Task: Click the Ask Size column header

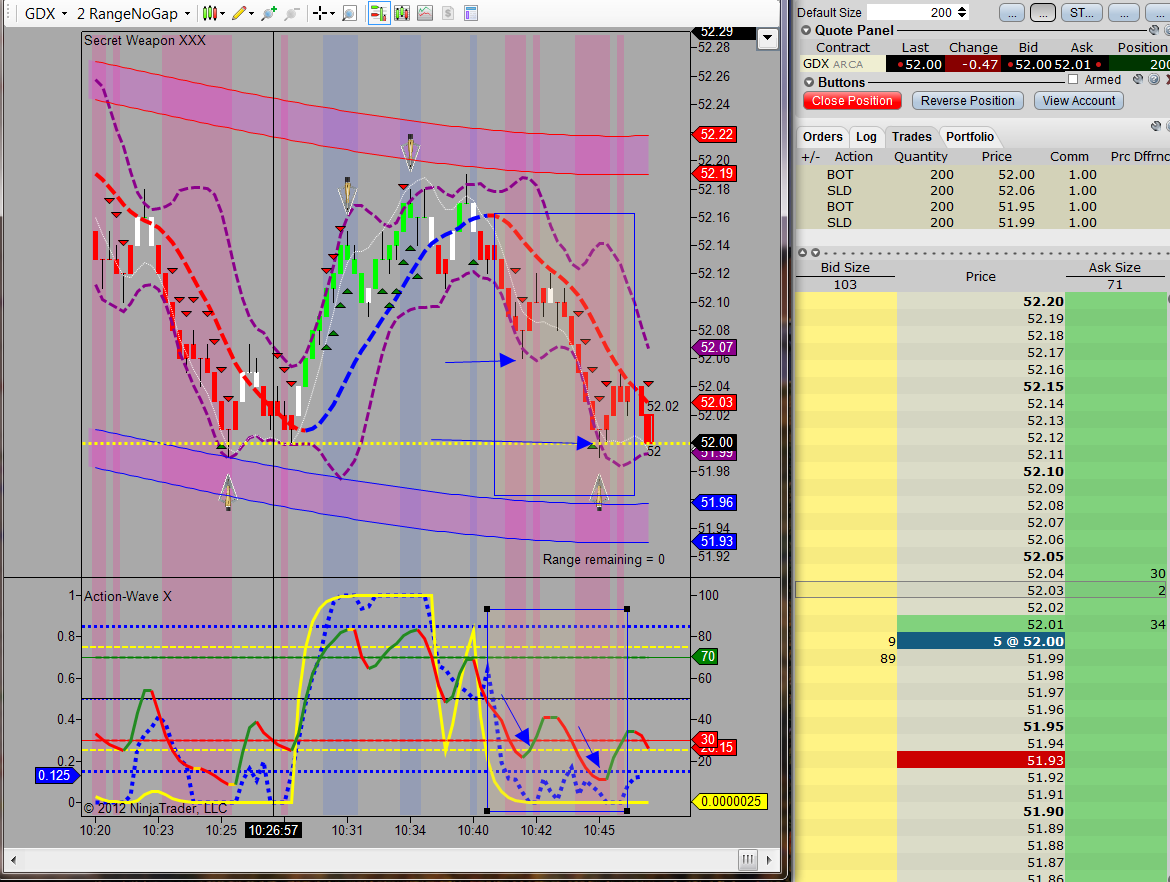Action: 1114,267
